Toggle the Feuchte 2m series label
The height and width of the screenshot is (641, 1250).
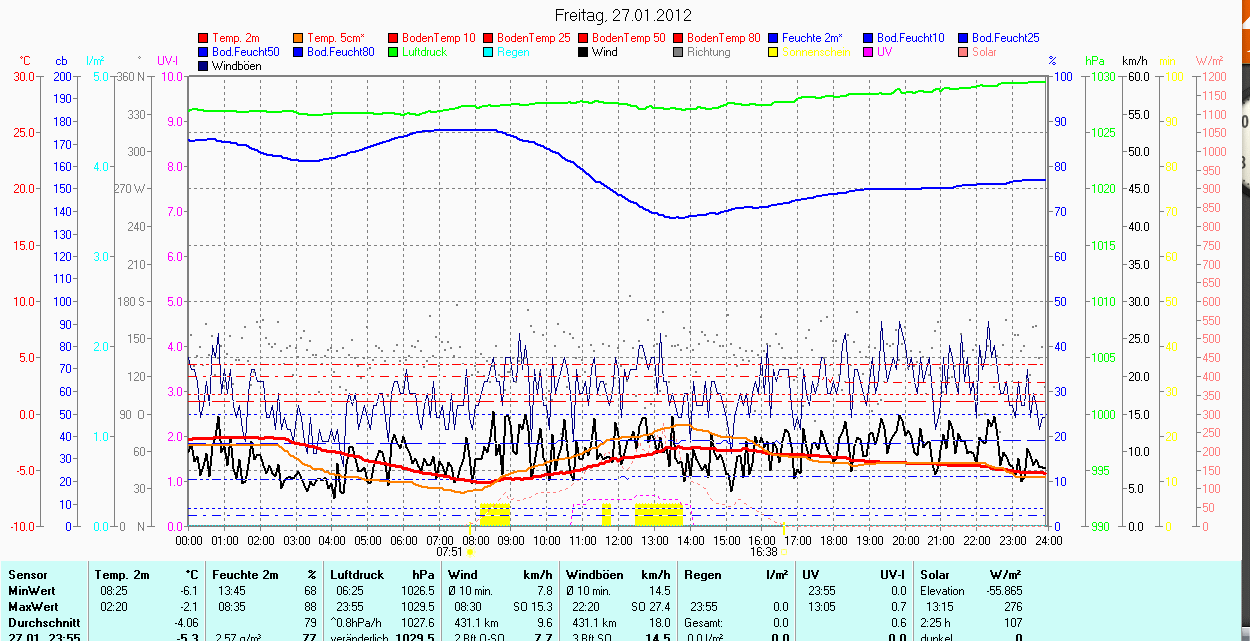812,38
